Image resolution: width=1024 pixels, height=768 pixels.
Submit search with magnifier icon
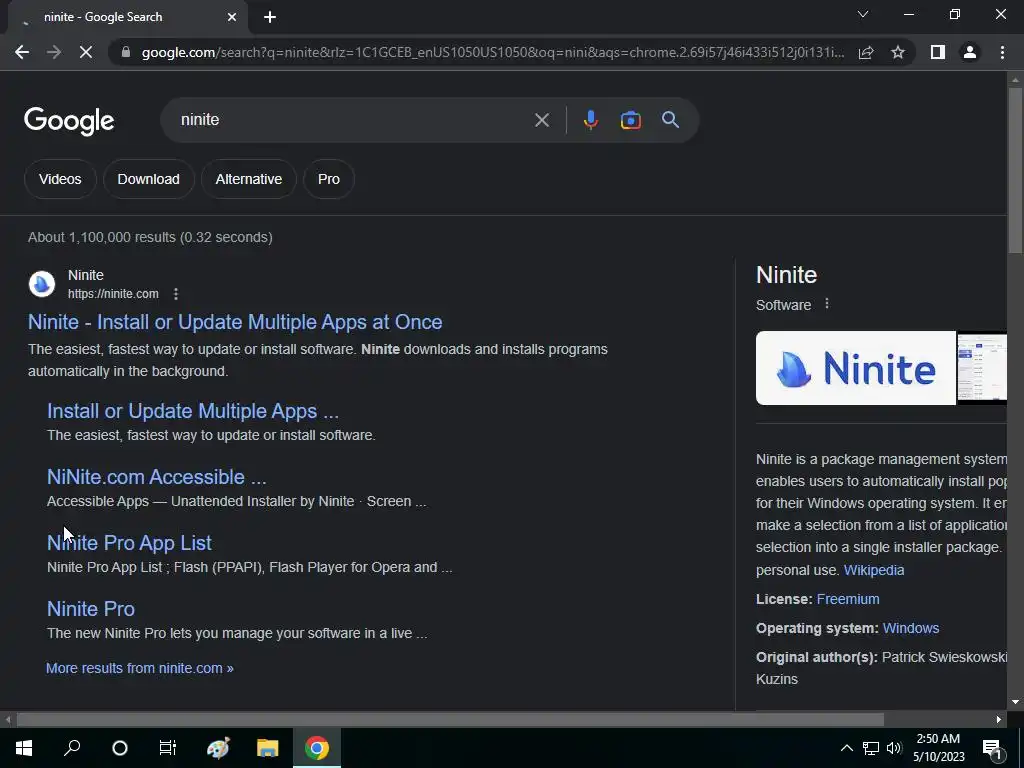tap(670, 120)
